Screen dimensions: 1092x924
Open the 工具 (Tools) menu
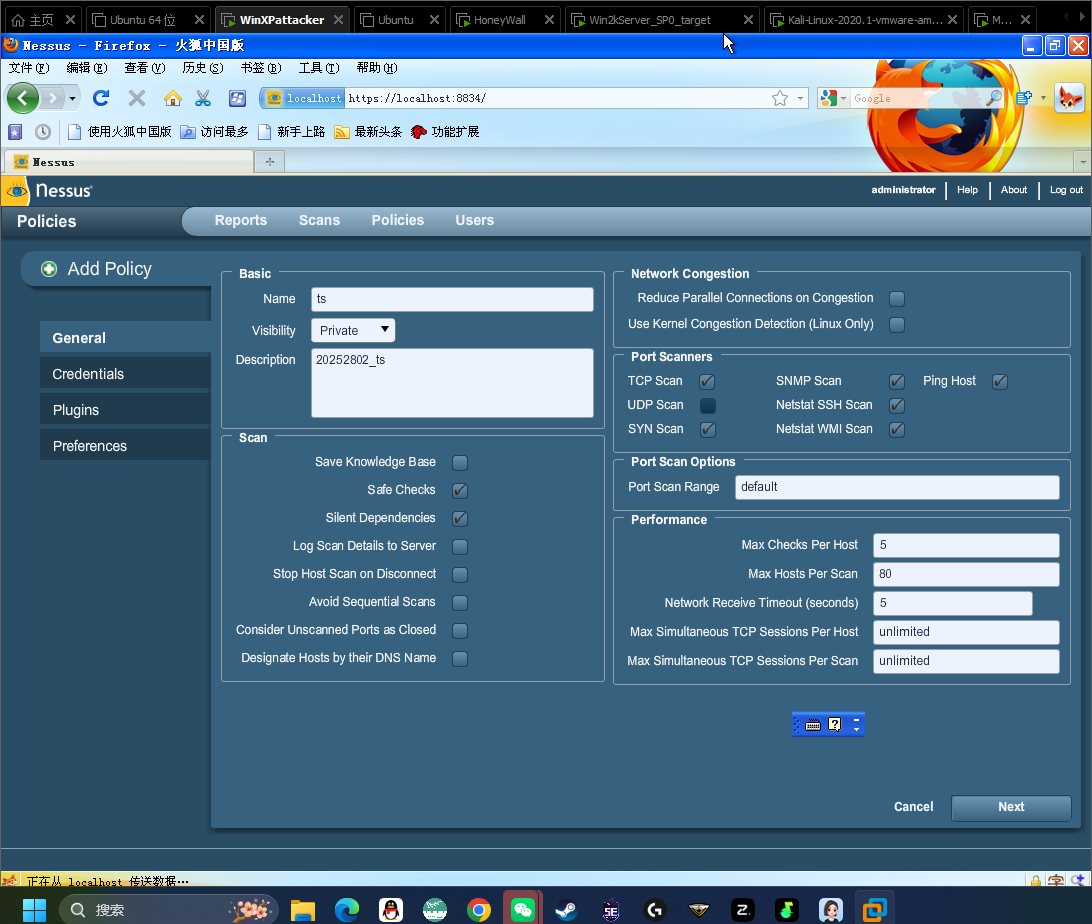[x=319, y=68]
